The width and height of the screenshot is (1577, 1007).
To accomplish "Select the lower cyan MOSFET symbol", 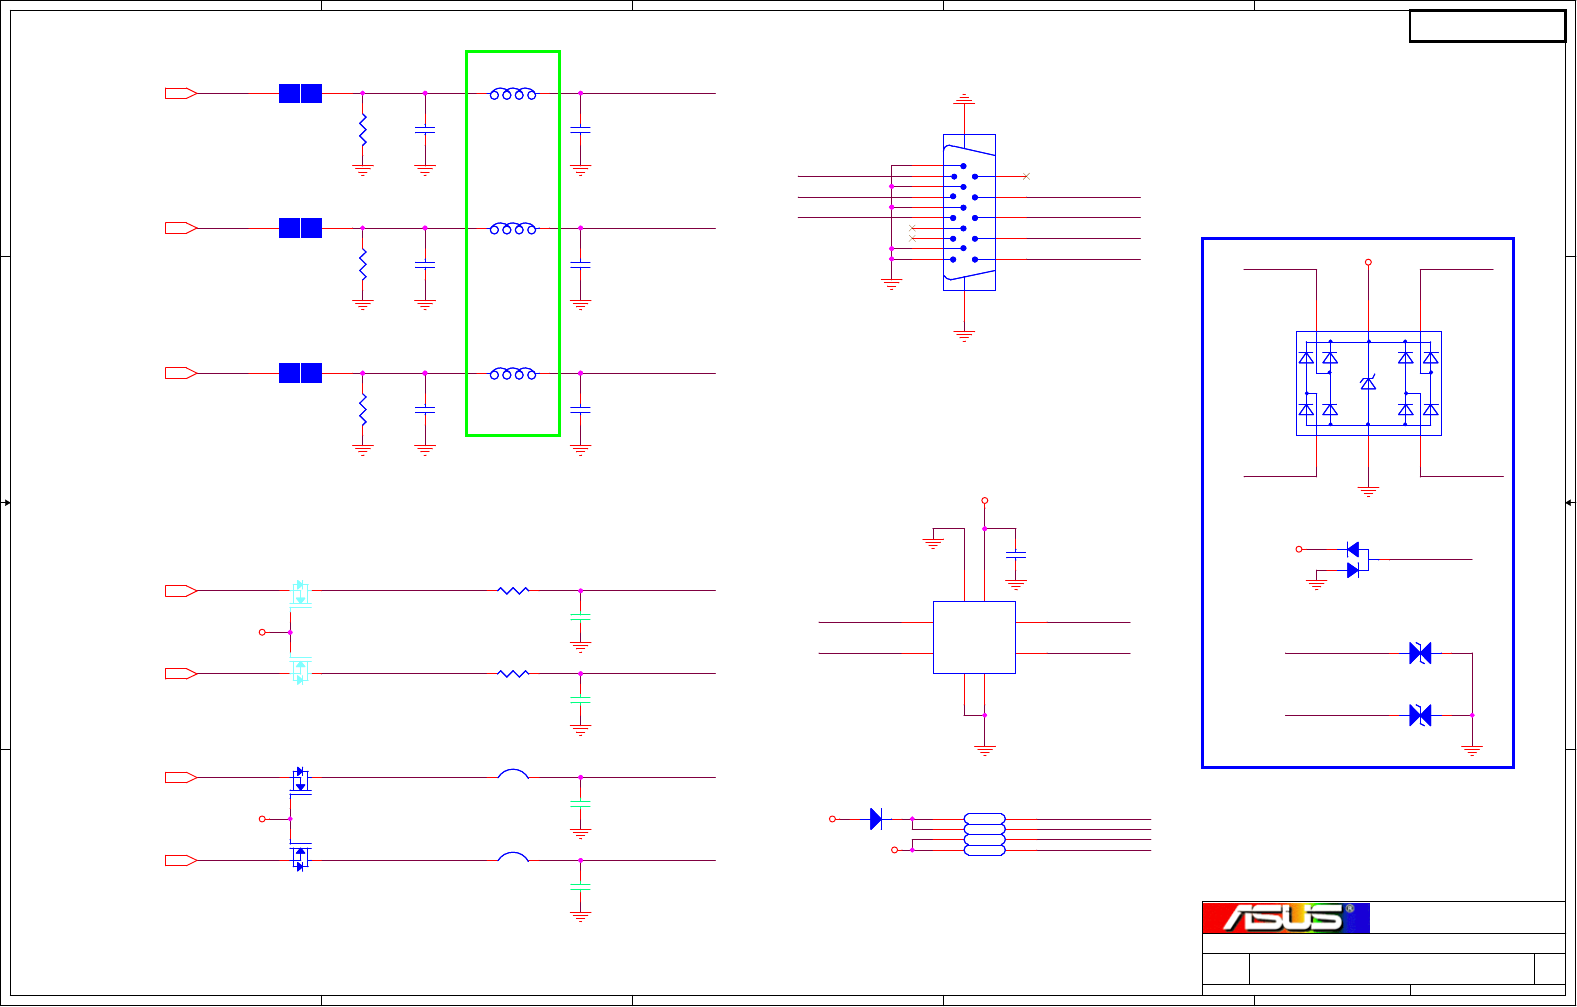I will click(x=300, y=671).
